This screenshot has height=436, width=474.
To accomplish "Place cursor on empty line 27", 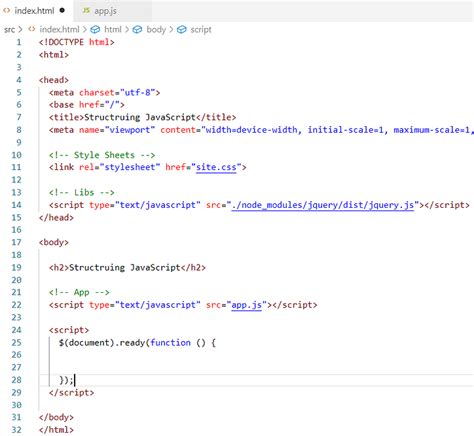I will click(256, 367).
